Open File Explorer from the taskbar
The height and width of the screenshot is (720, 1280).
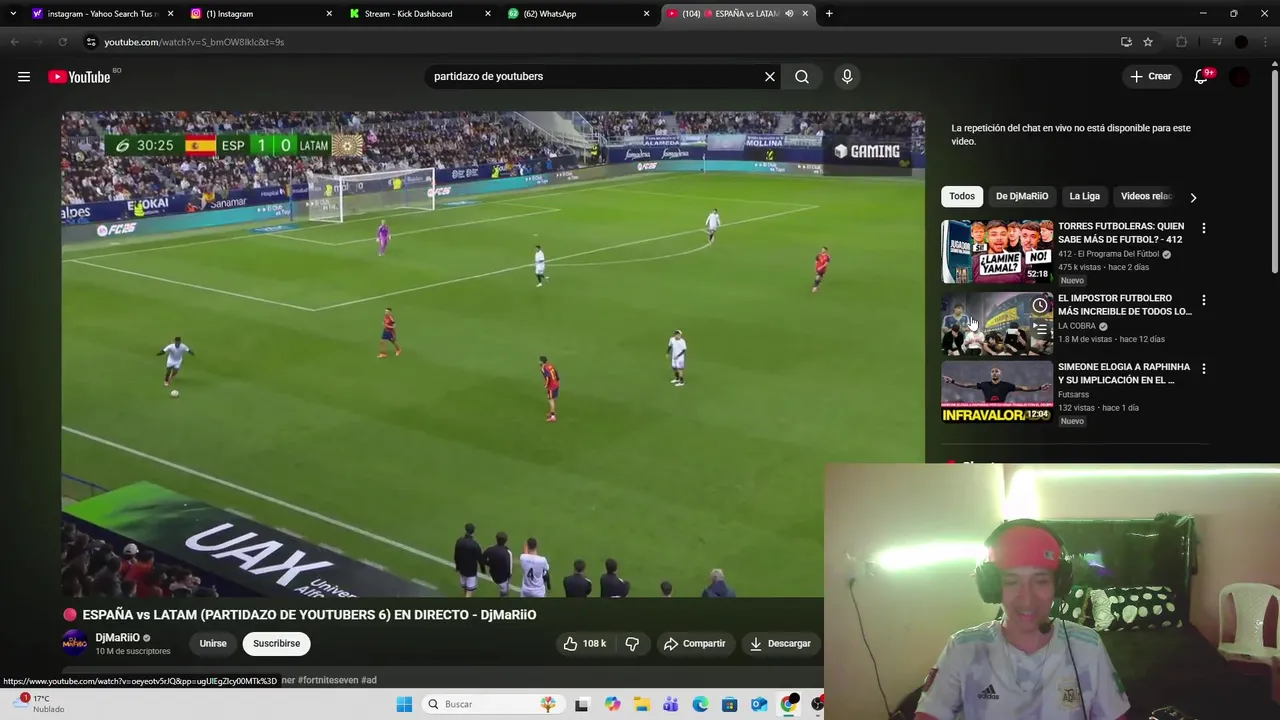(x=641, y=704)
